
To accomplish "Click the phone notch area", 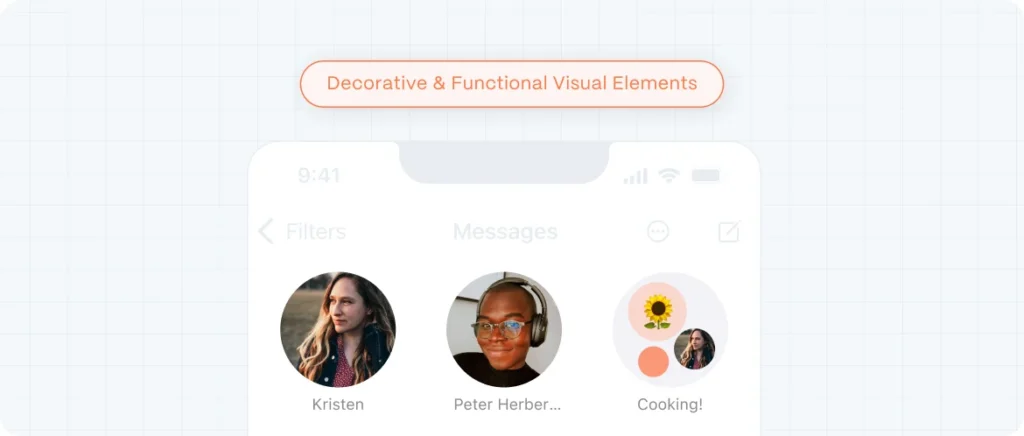I will 504,162.
